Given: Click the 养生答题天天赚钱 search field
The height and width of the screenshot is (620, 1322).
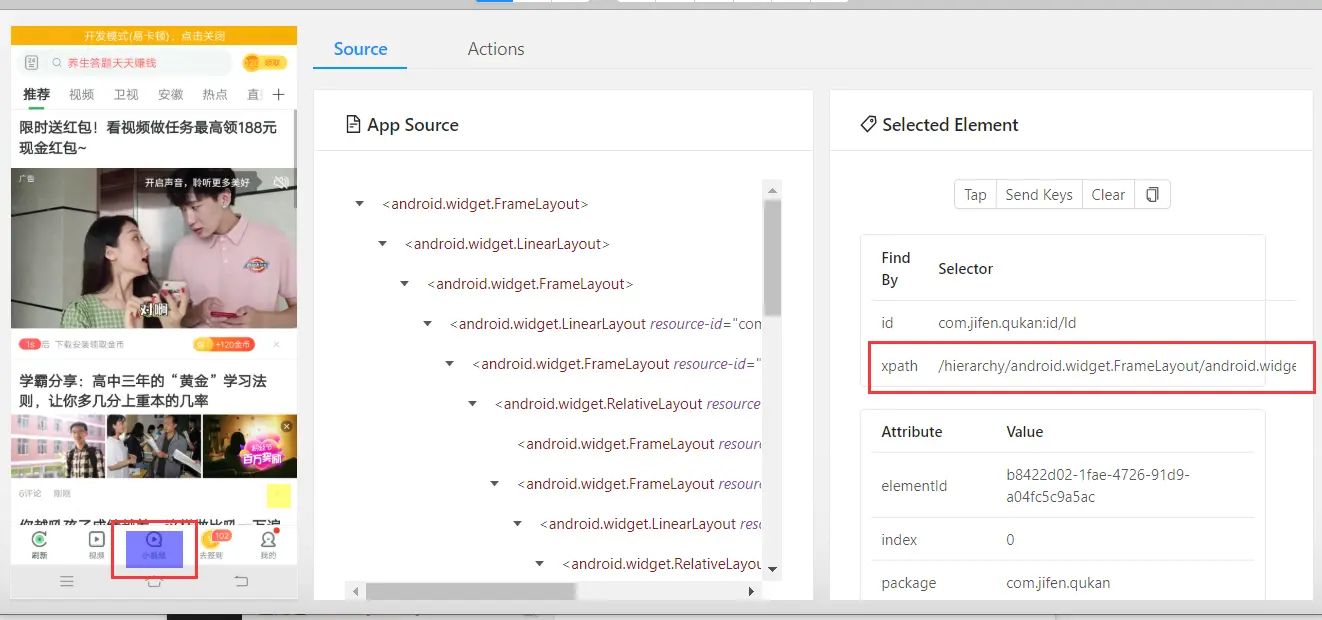Looking at the screenshot, I should pyautogui.click(x=140, y=63).
